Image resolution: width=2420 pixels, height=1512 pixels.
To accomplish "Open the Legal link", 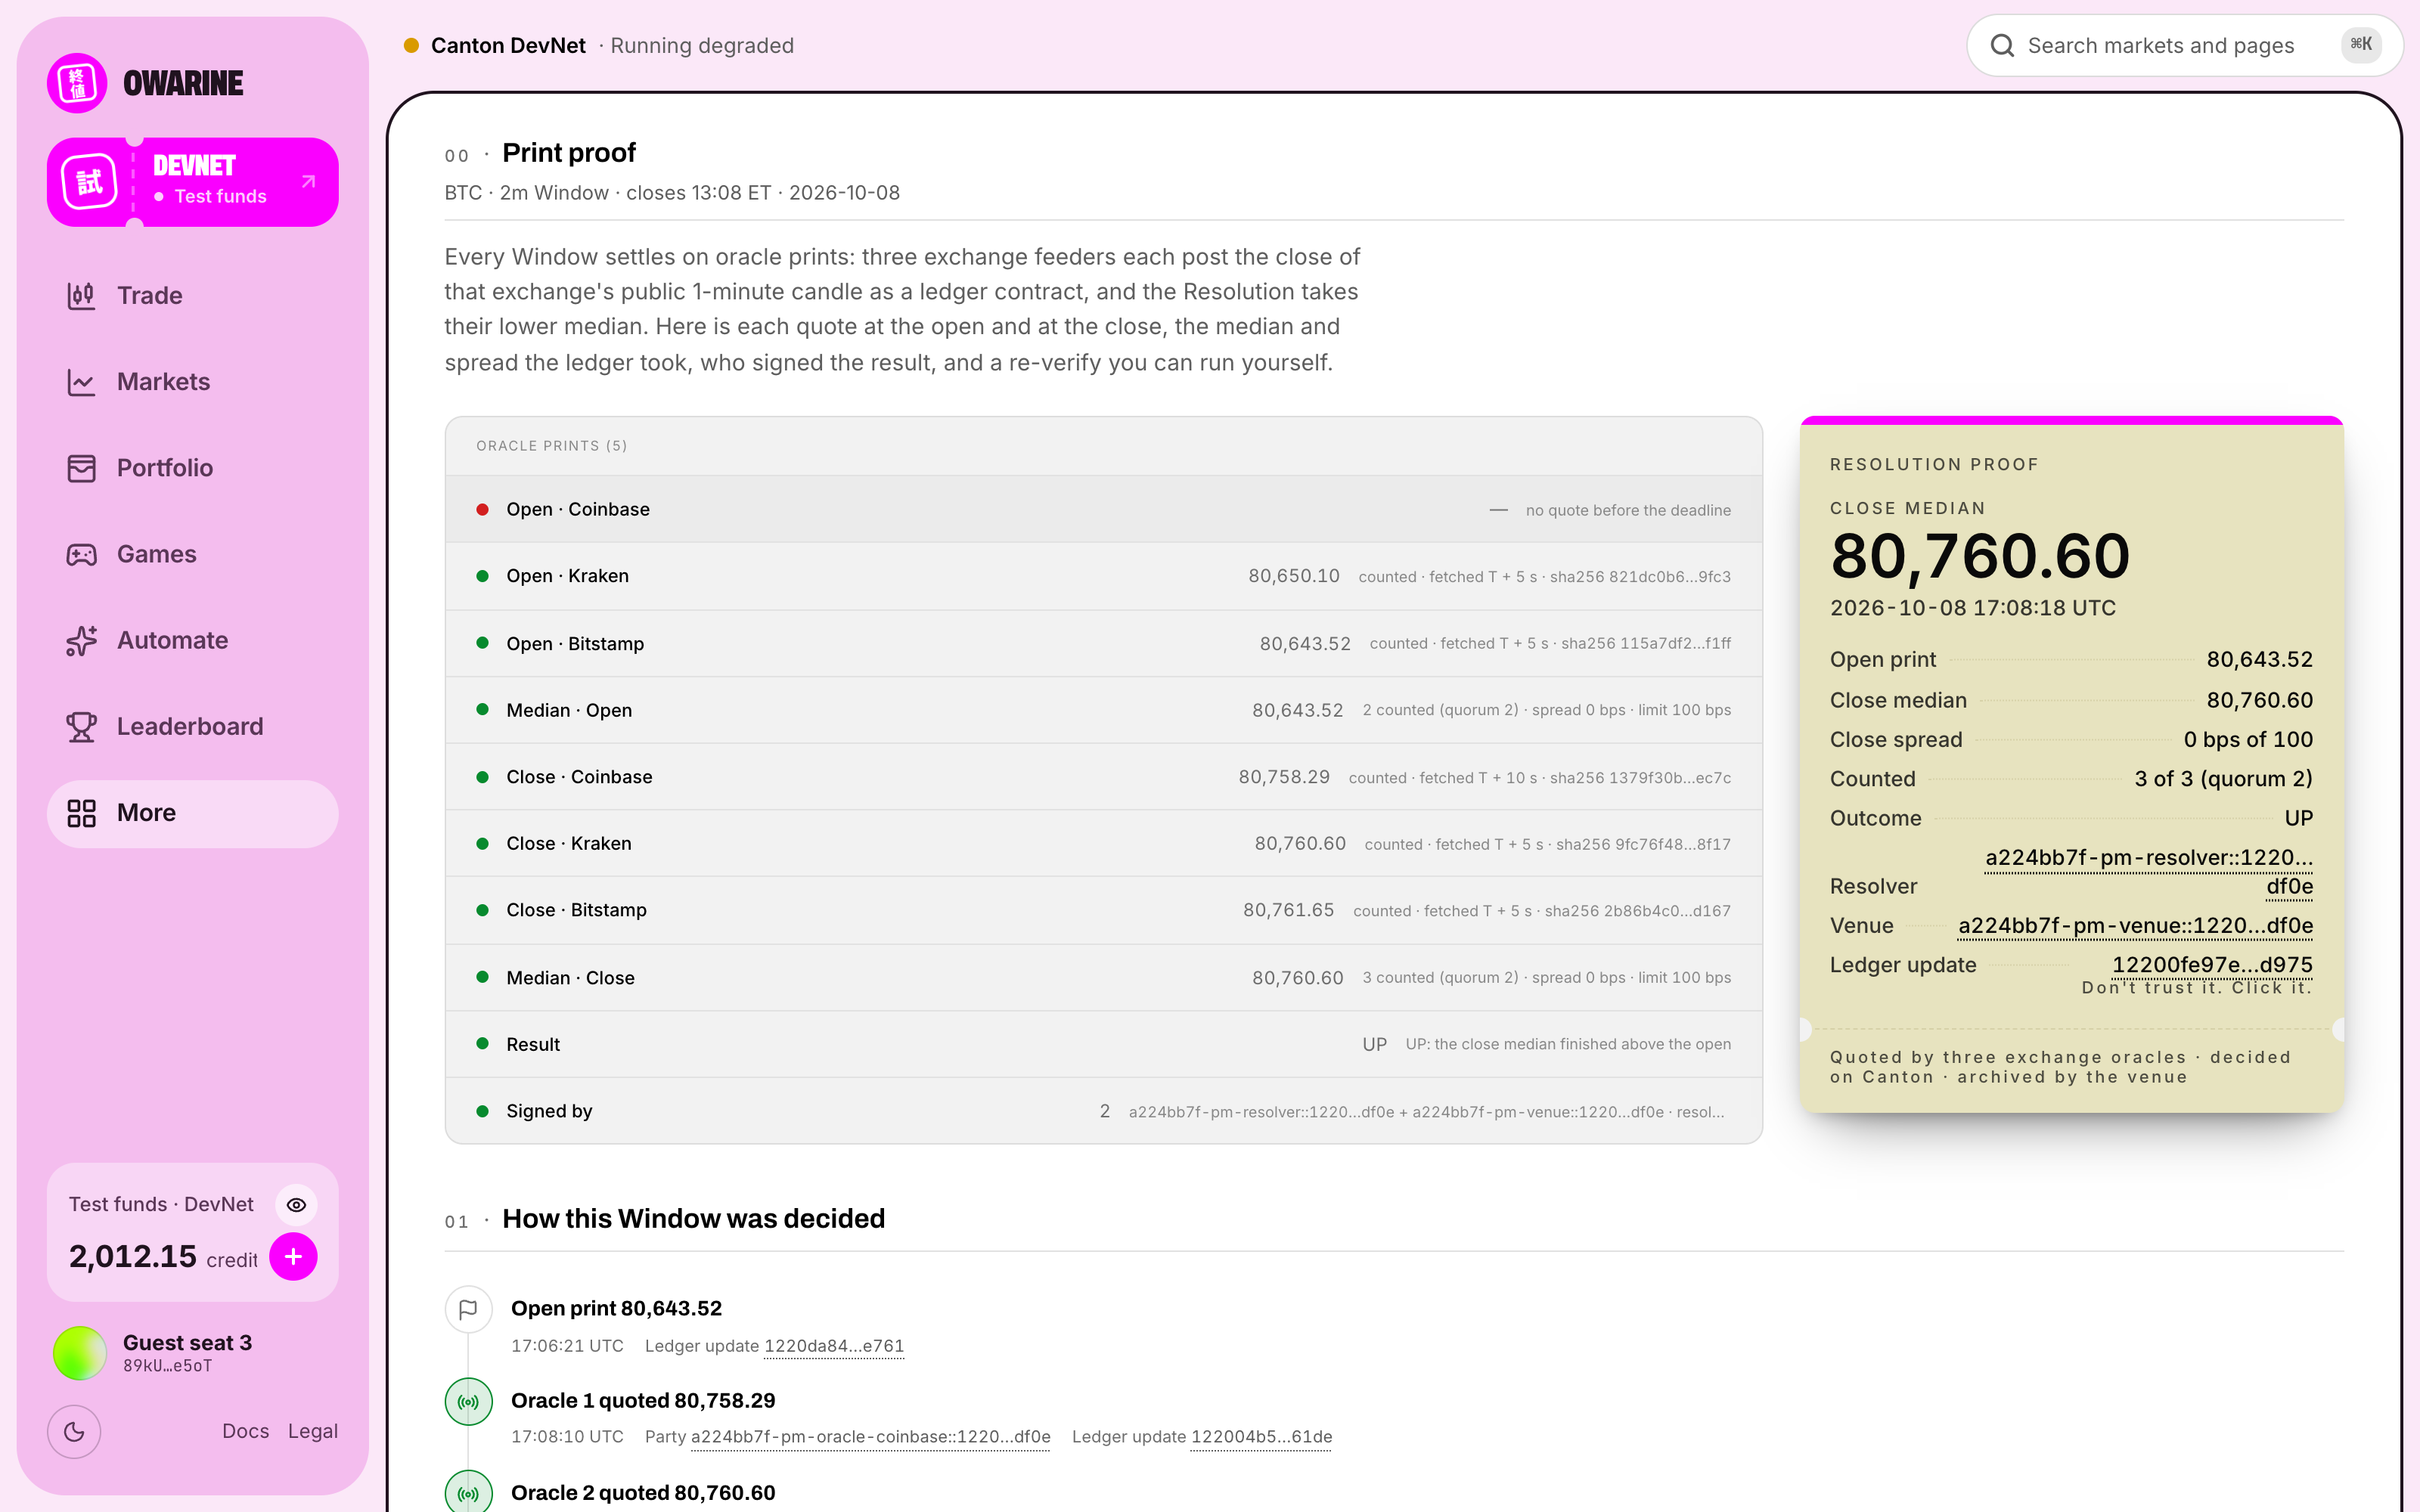I will (x=313, y=1431).
